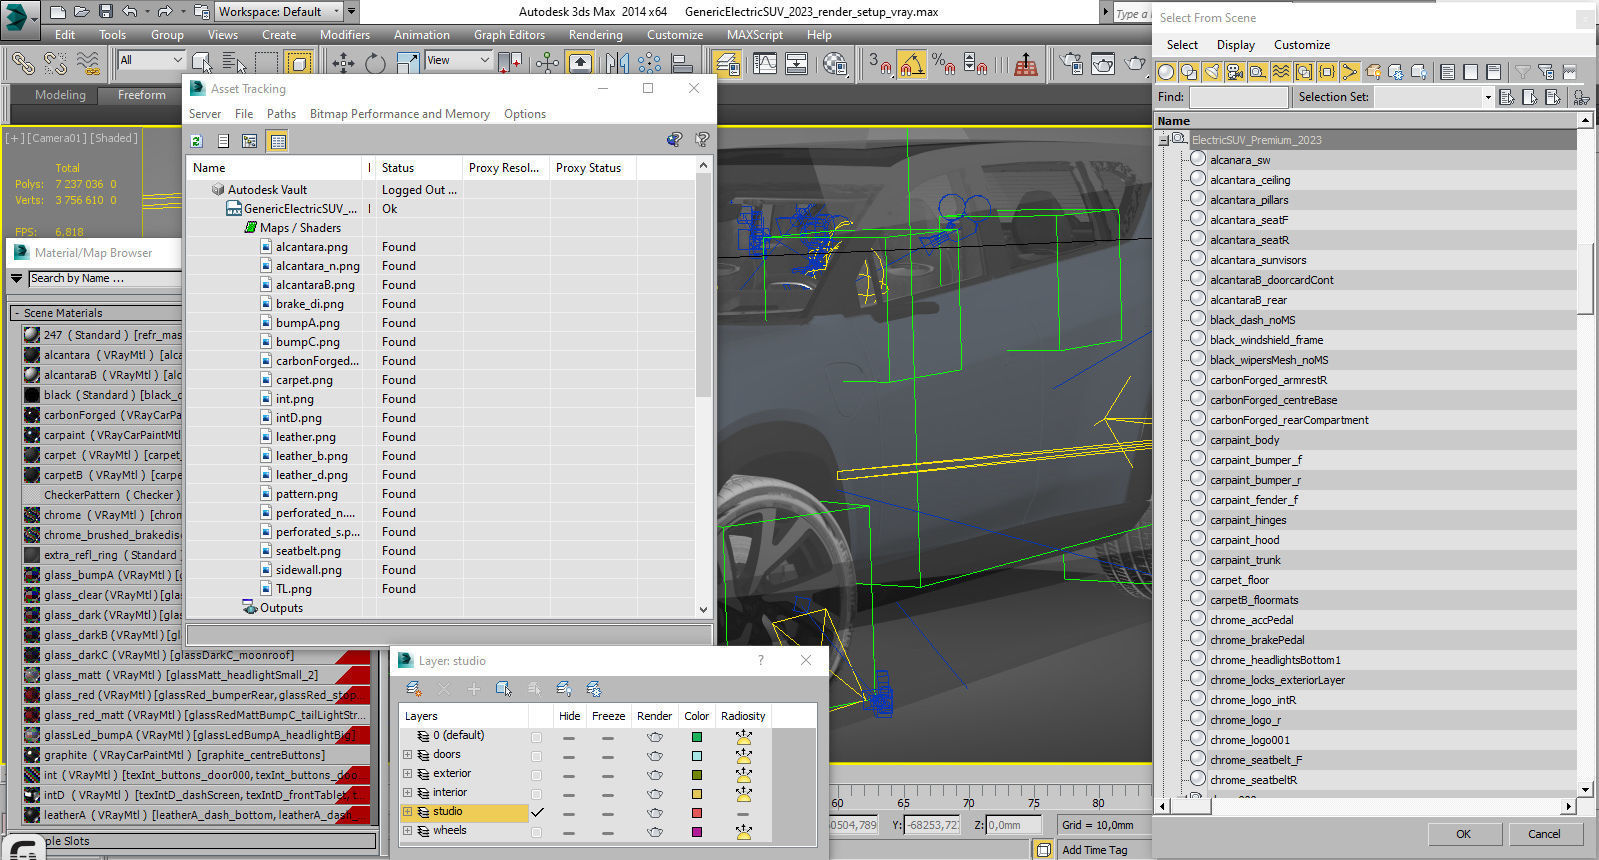Expand the interior layer

coord(407,793)
